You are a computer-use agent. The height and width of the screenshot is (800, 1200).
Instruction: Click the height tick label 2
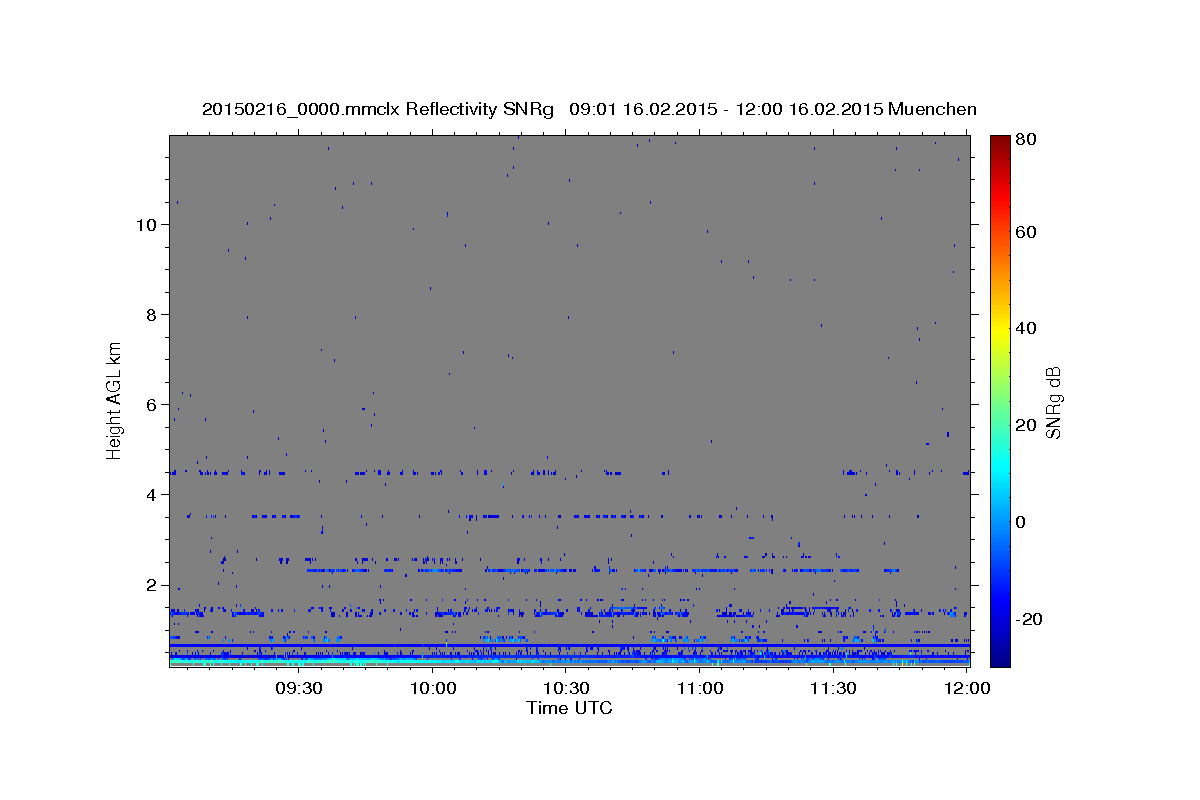pos(153,585)
